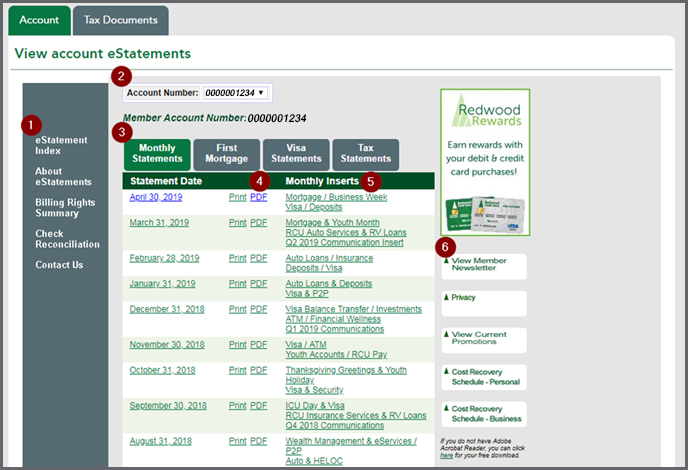The image size is (688, 470).
Task: Open the January 31, 2019 statement
Action: point(162,284)
